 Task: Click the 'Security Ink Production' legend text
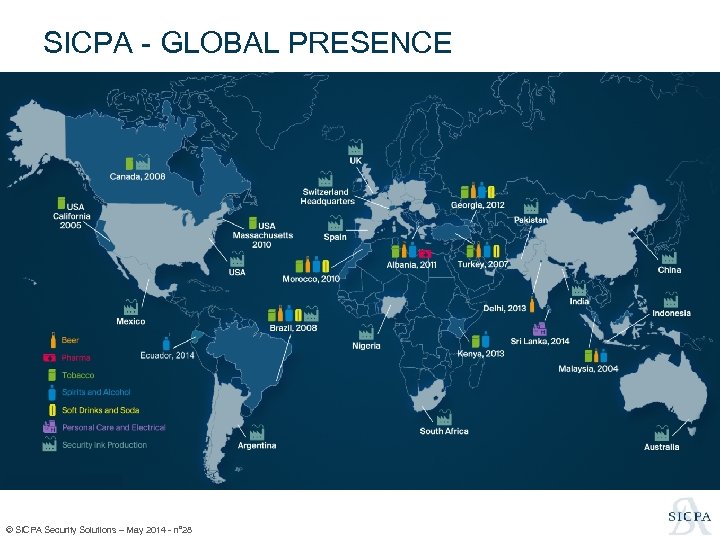tap(105, 445)
